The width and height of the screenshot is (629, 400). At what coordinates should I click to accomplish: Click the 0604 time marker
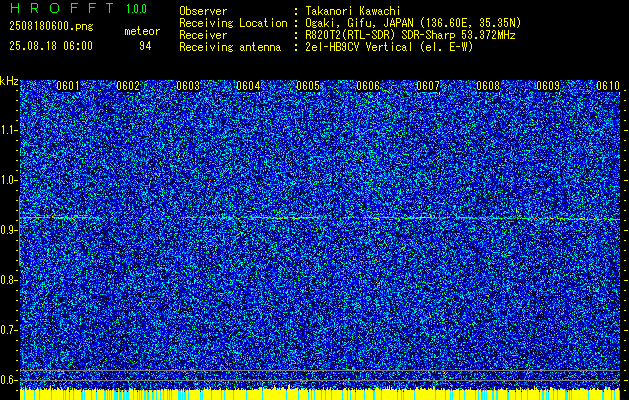coord(248,86)
